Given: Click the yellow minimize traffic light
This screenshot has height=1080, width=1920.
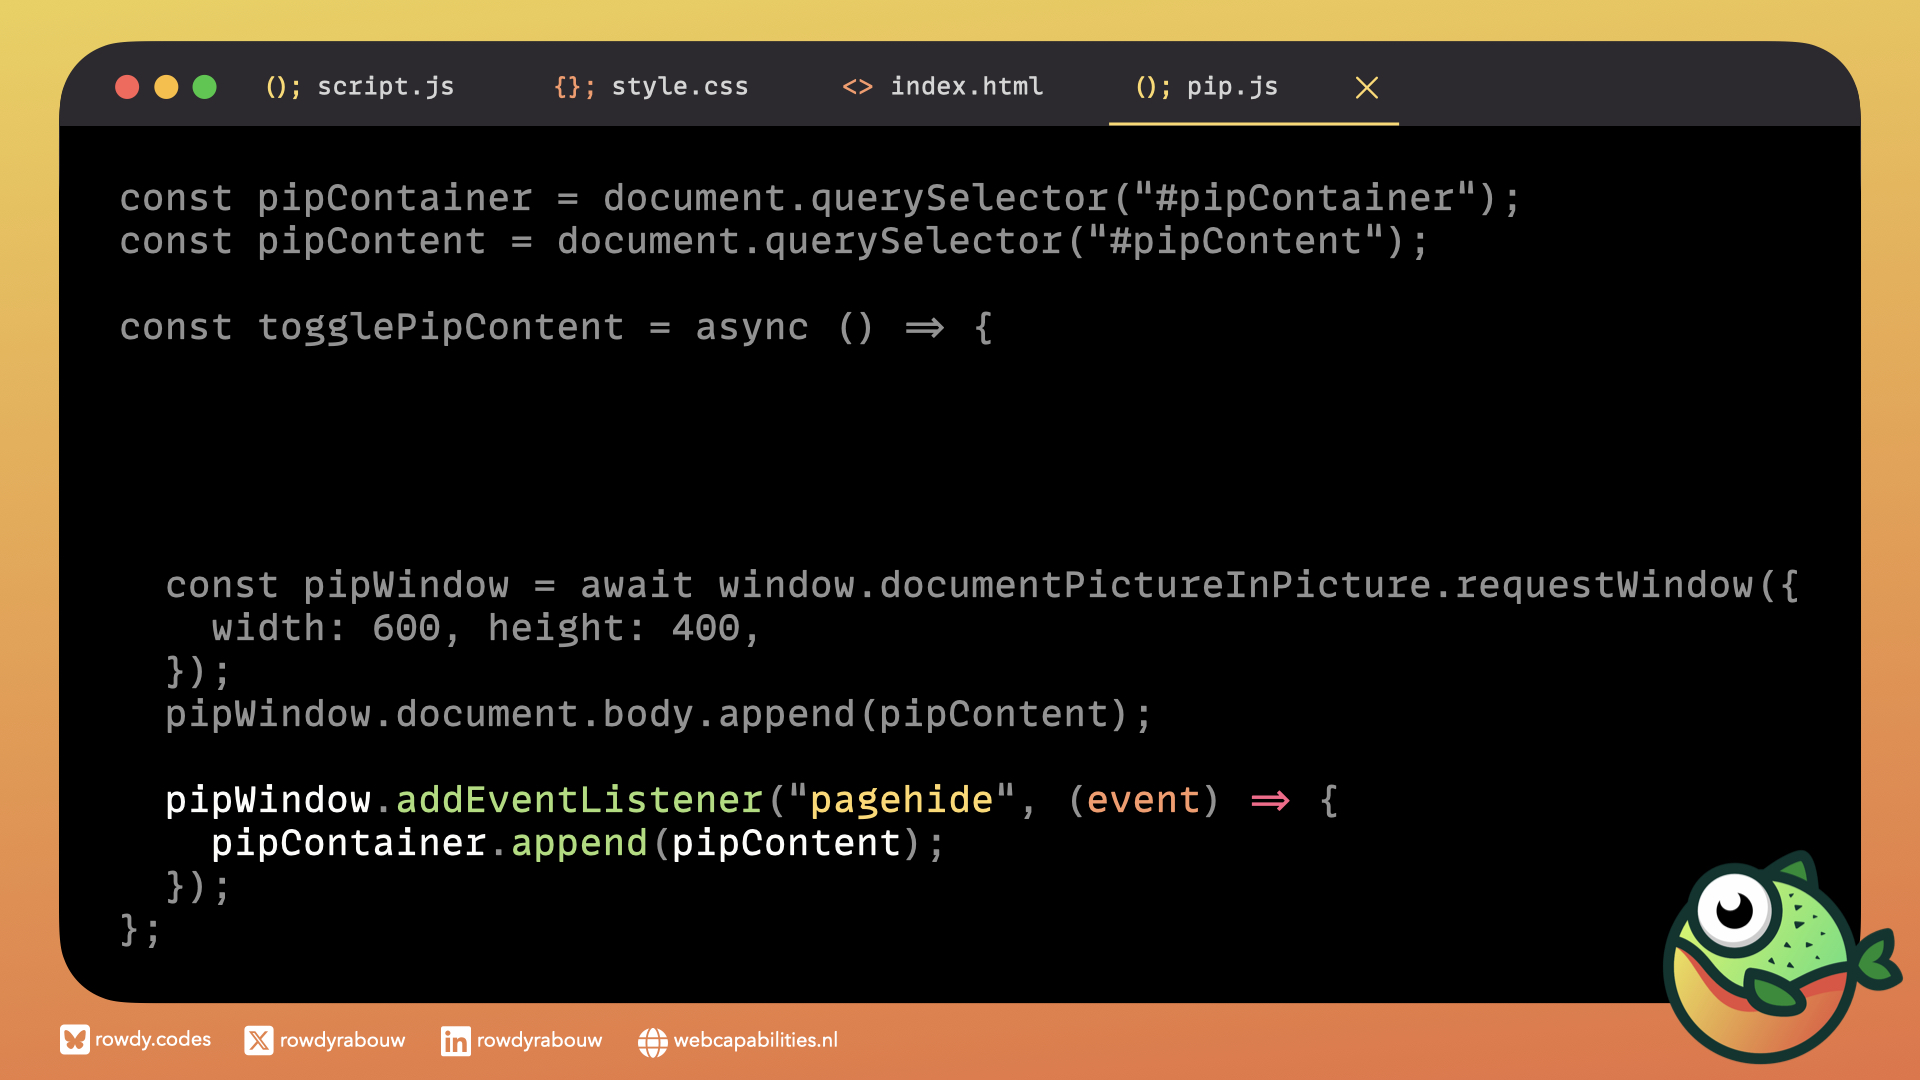Looking at the screenshot, I should point(166,88).
